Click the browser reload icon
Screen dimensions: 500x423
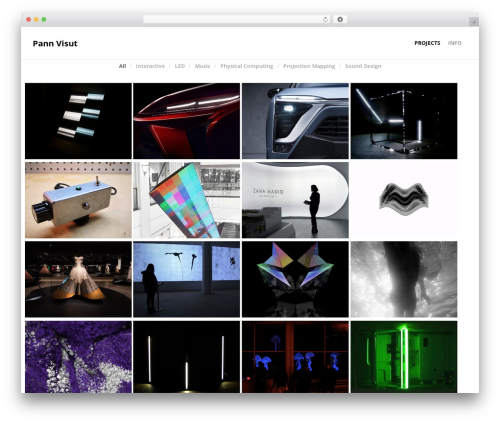(325, 19)
